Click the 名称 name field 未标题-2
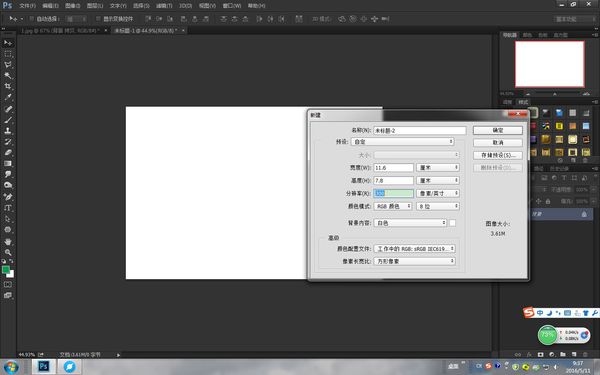The width and height of the screenshot is (600, 375). pos(420,130)
